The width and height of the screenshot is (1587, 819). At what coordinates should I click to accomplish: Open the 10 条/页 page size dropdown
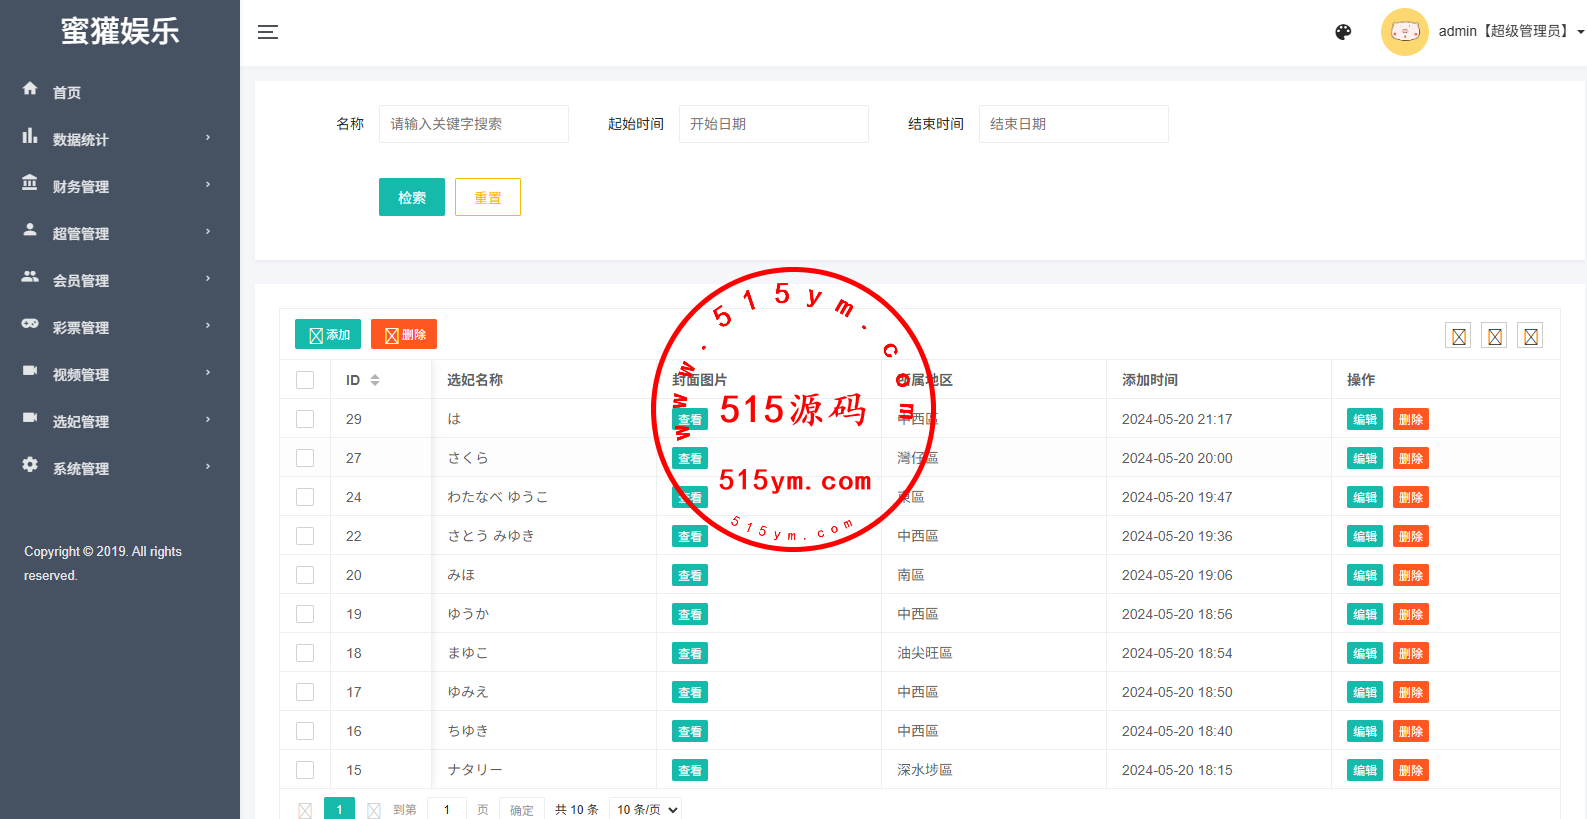click(647, 809)
